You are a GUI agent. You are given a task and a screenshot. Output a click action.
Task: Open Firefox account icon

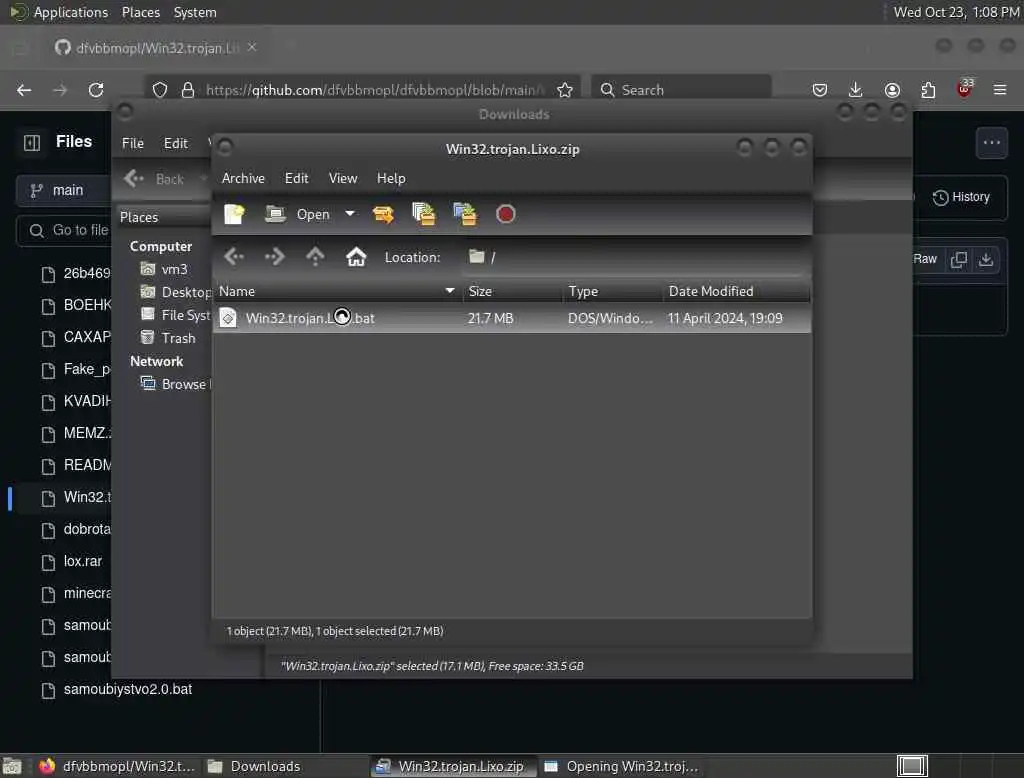click(x=892, y=90)
